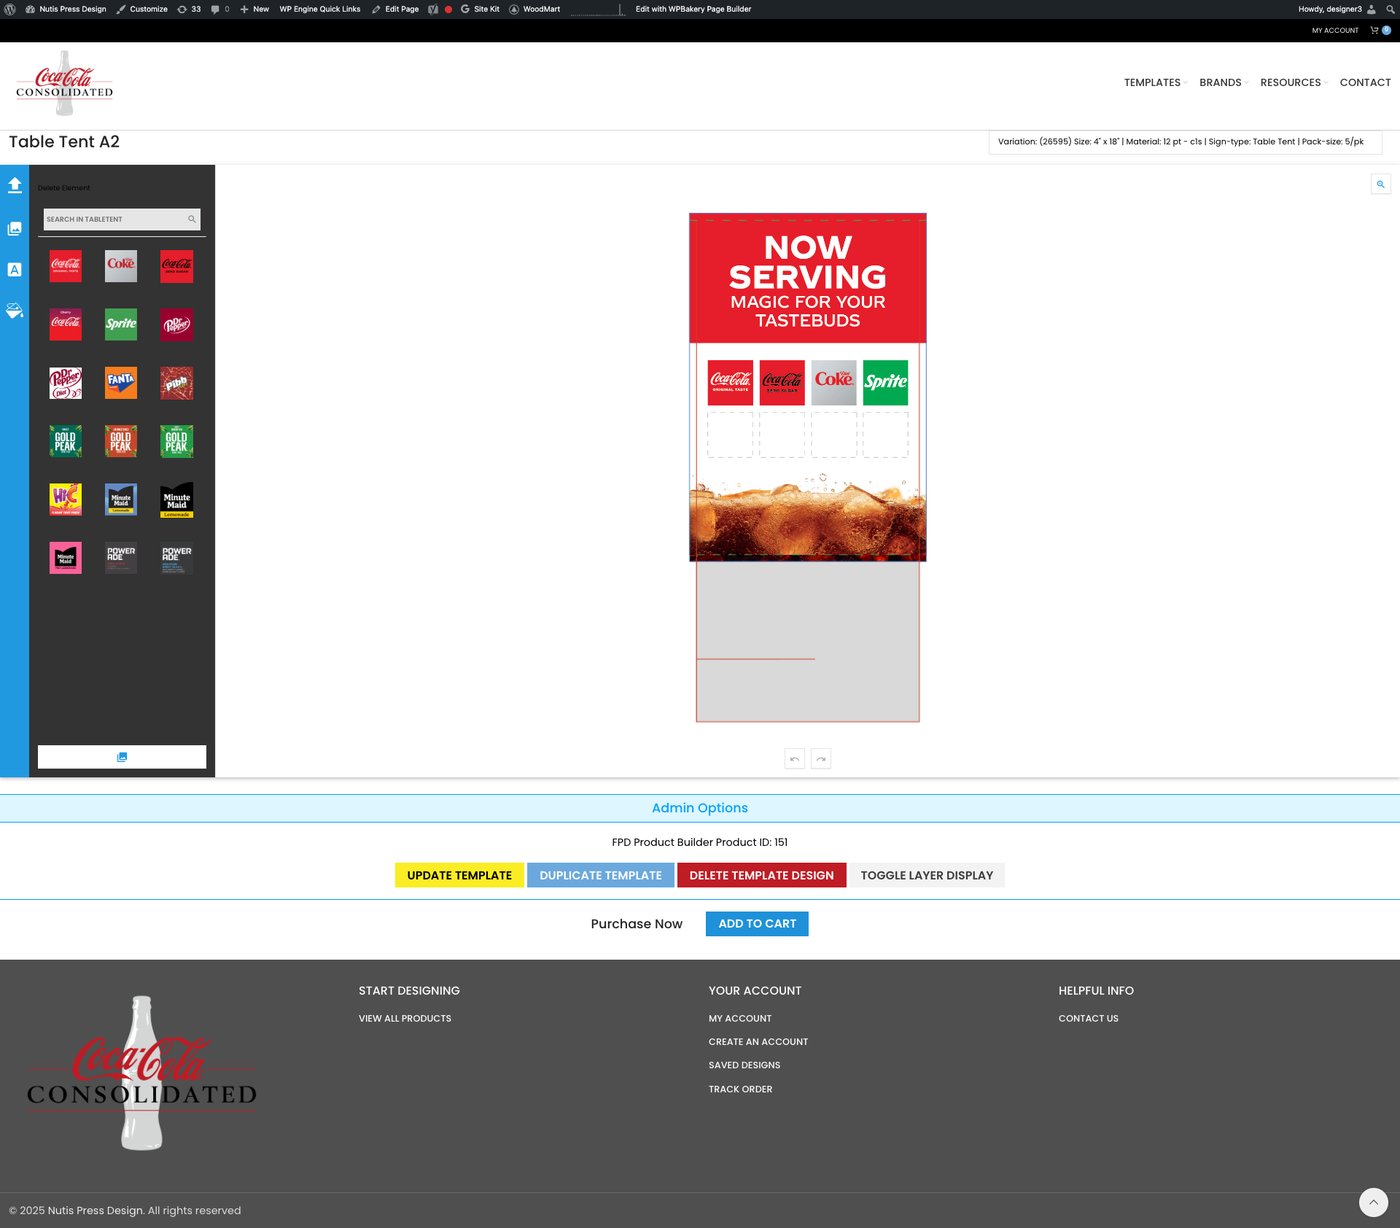Viewport: 1400px width, 1228px height.
Task: Select the text tool with the letter A
Action: 14,270
